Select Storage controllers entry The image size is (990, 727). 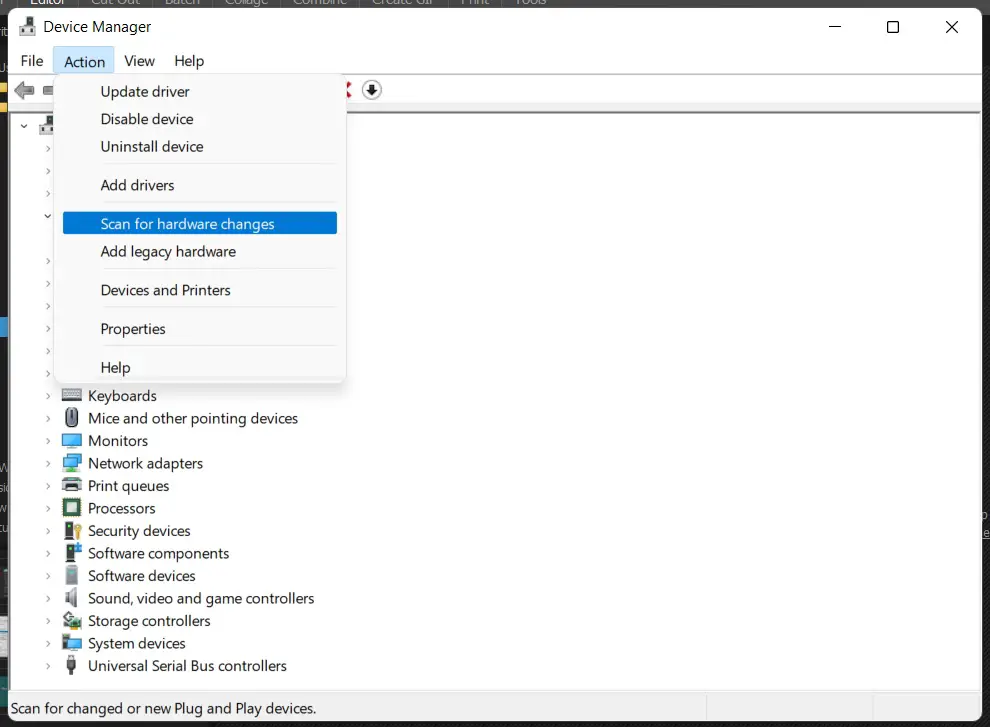pyautogui.click(x=149, y=621)
